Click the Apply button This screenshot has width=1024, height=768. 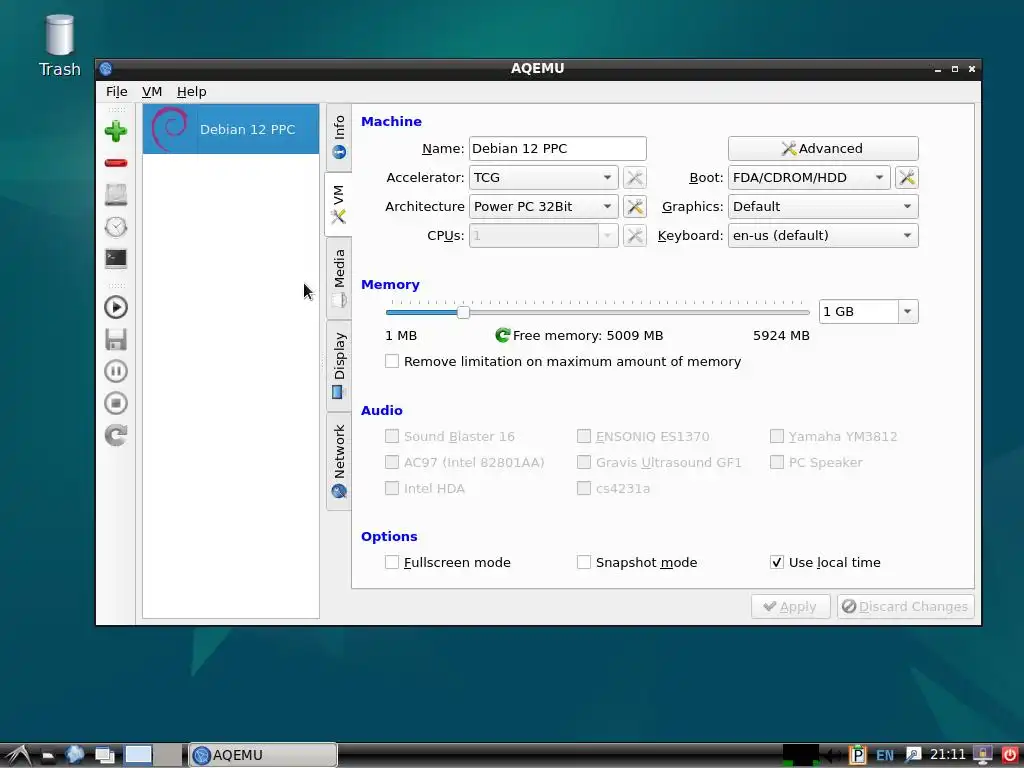[x=790, y=607]
